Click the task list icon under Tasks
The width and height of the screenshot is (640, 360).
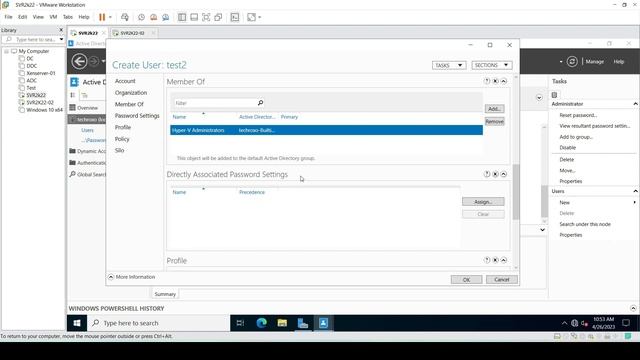click(554, 95)
